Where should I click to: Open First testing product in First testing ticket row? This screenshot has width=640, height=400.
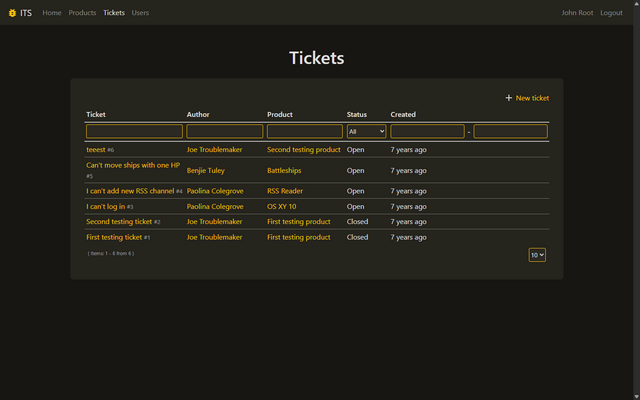299,237
